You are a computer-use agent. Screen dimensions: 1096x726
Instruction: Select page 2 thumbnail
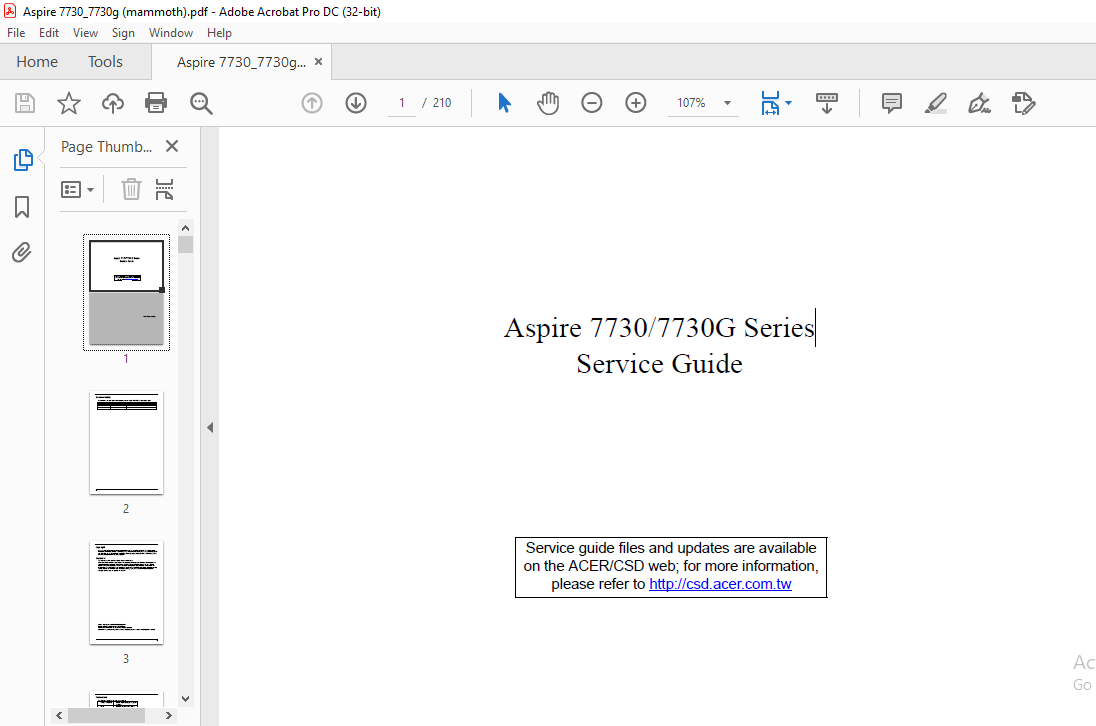127,442
